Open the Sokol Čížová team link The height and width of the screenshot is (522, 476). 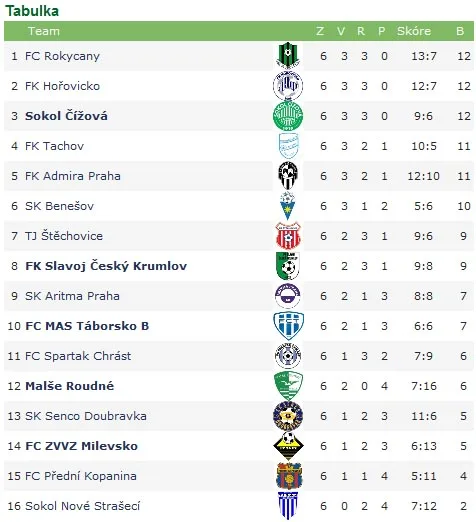tap(66, 116)
